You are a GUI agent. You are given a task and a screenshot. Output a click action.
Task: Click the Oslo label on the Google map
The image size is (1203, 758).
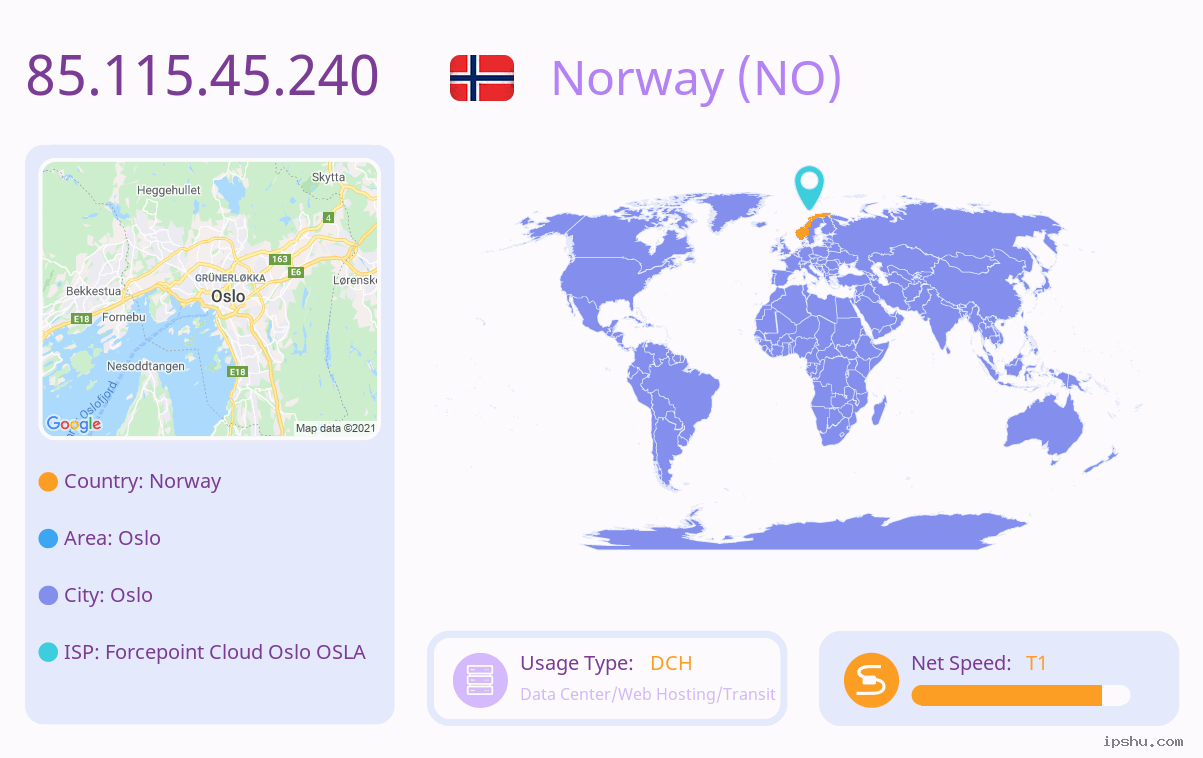point(228,297)
